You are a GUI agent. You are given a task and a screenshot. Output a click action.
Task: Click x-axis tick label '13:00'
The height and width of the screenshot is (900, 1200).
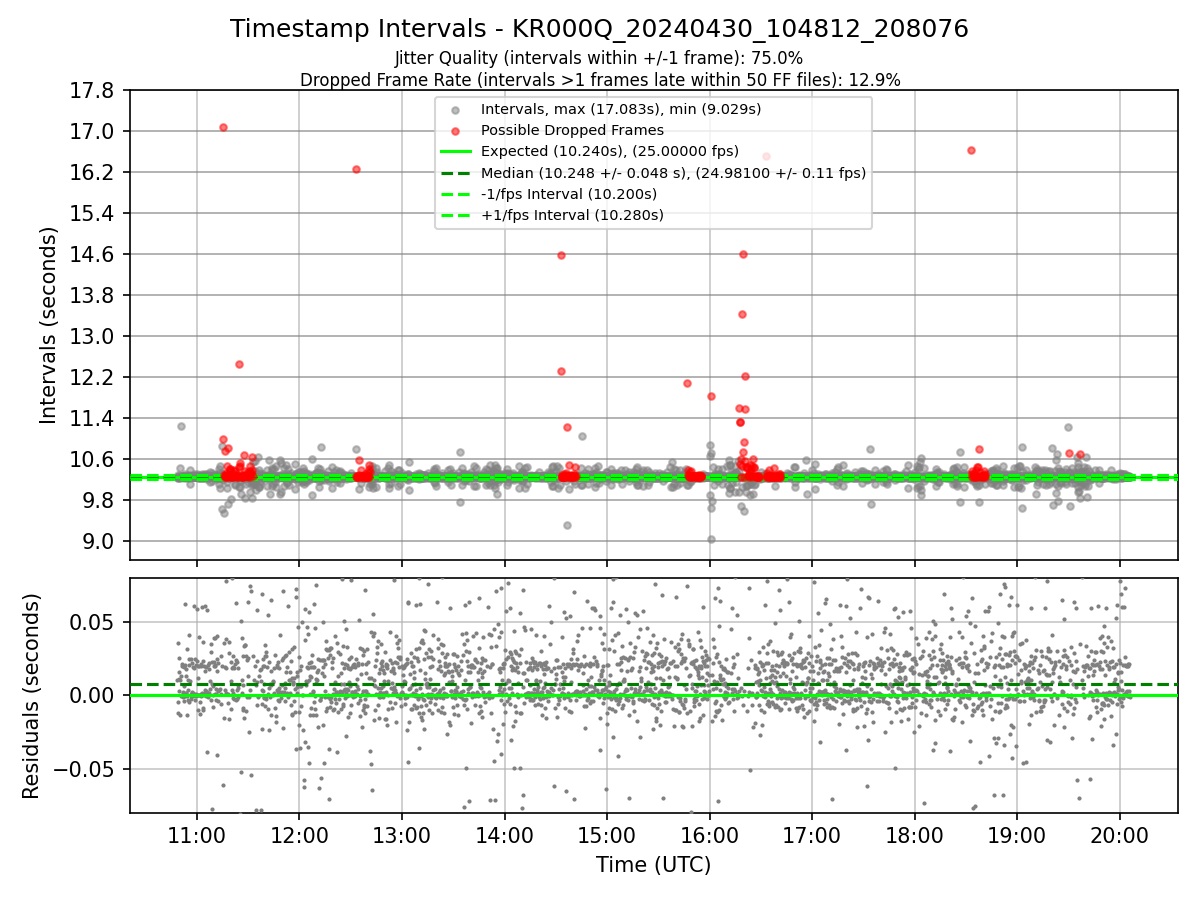pos(401,835)
